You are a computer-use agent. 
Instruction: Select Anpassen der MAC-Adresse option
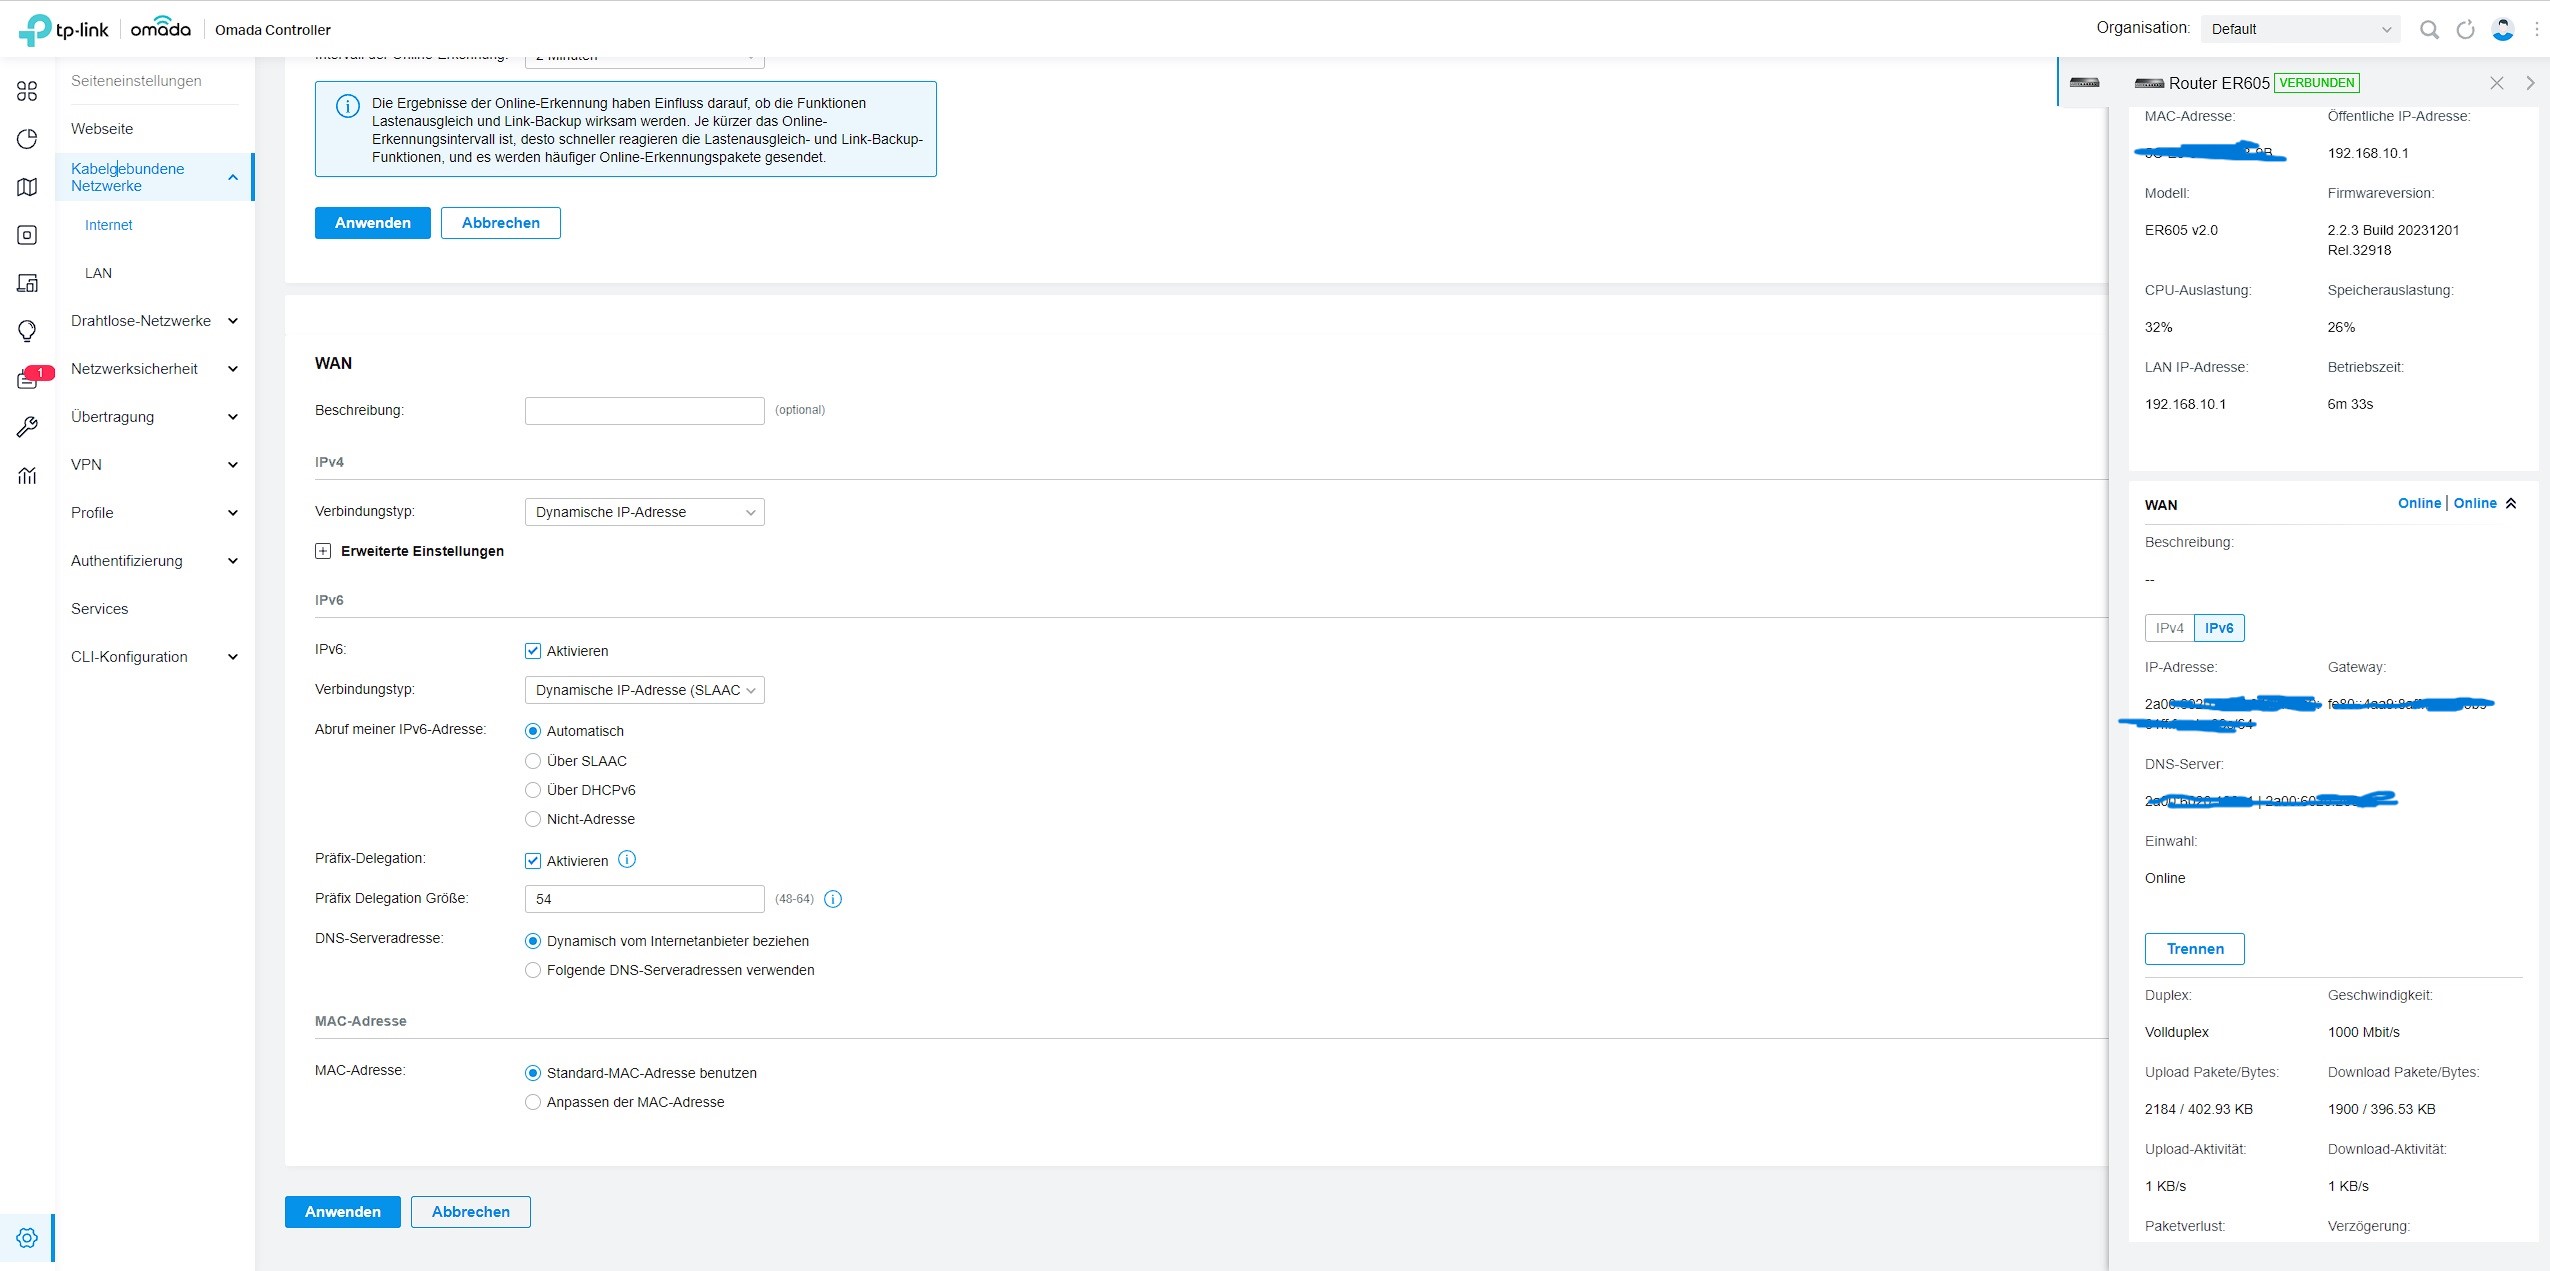click(x=533, y=1102)
